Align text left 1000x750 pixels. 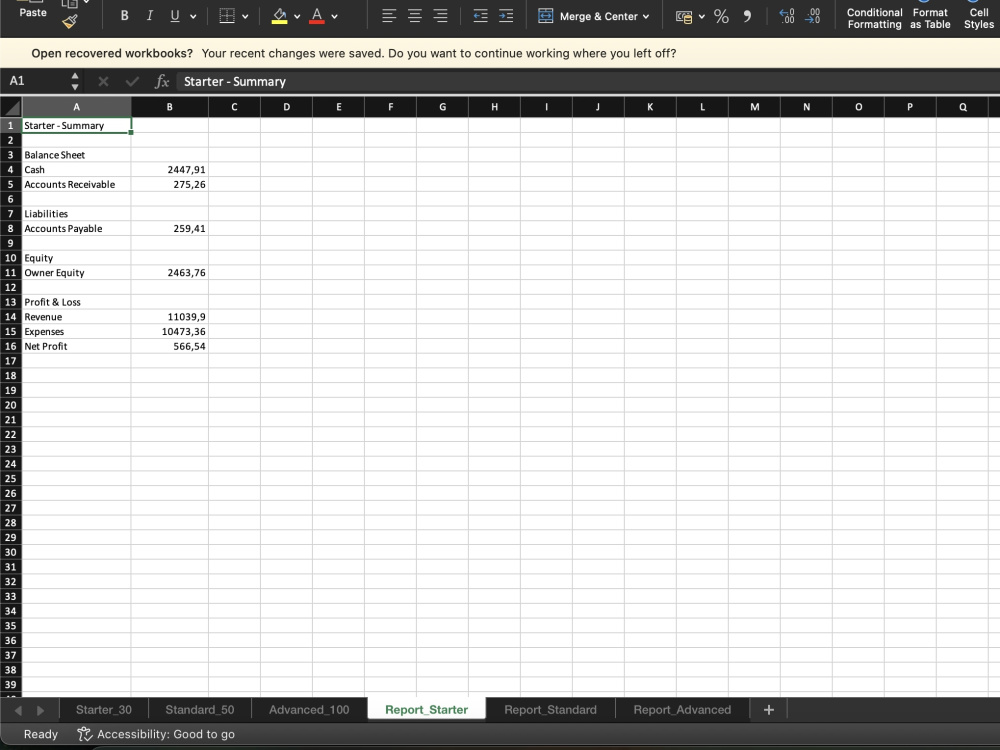(x=389, y=16)
